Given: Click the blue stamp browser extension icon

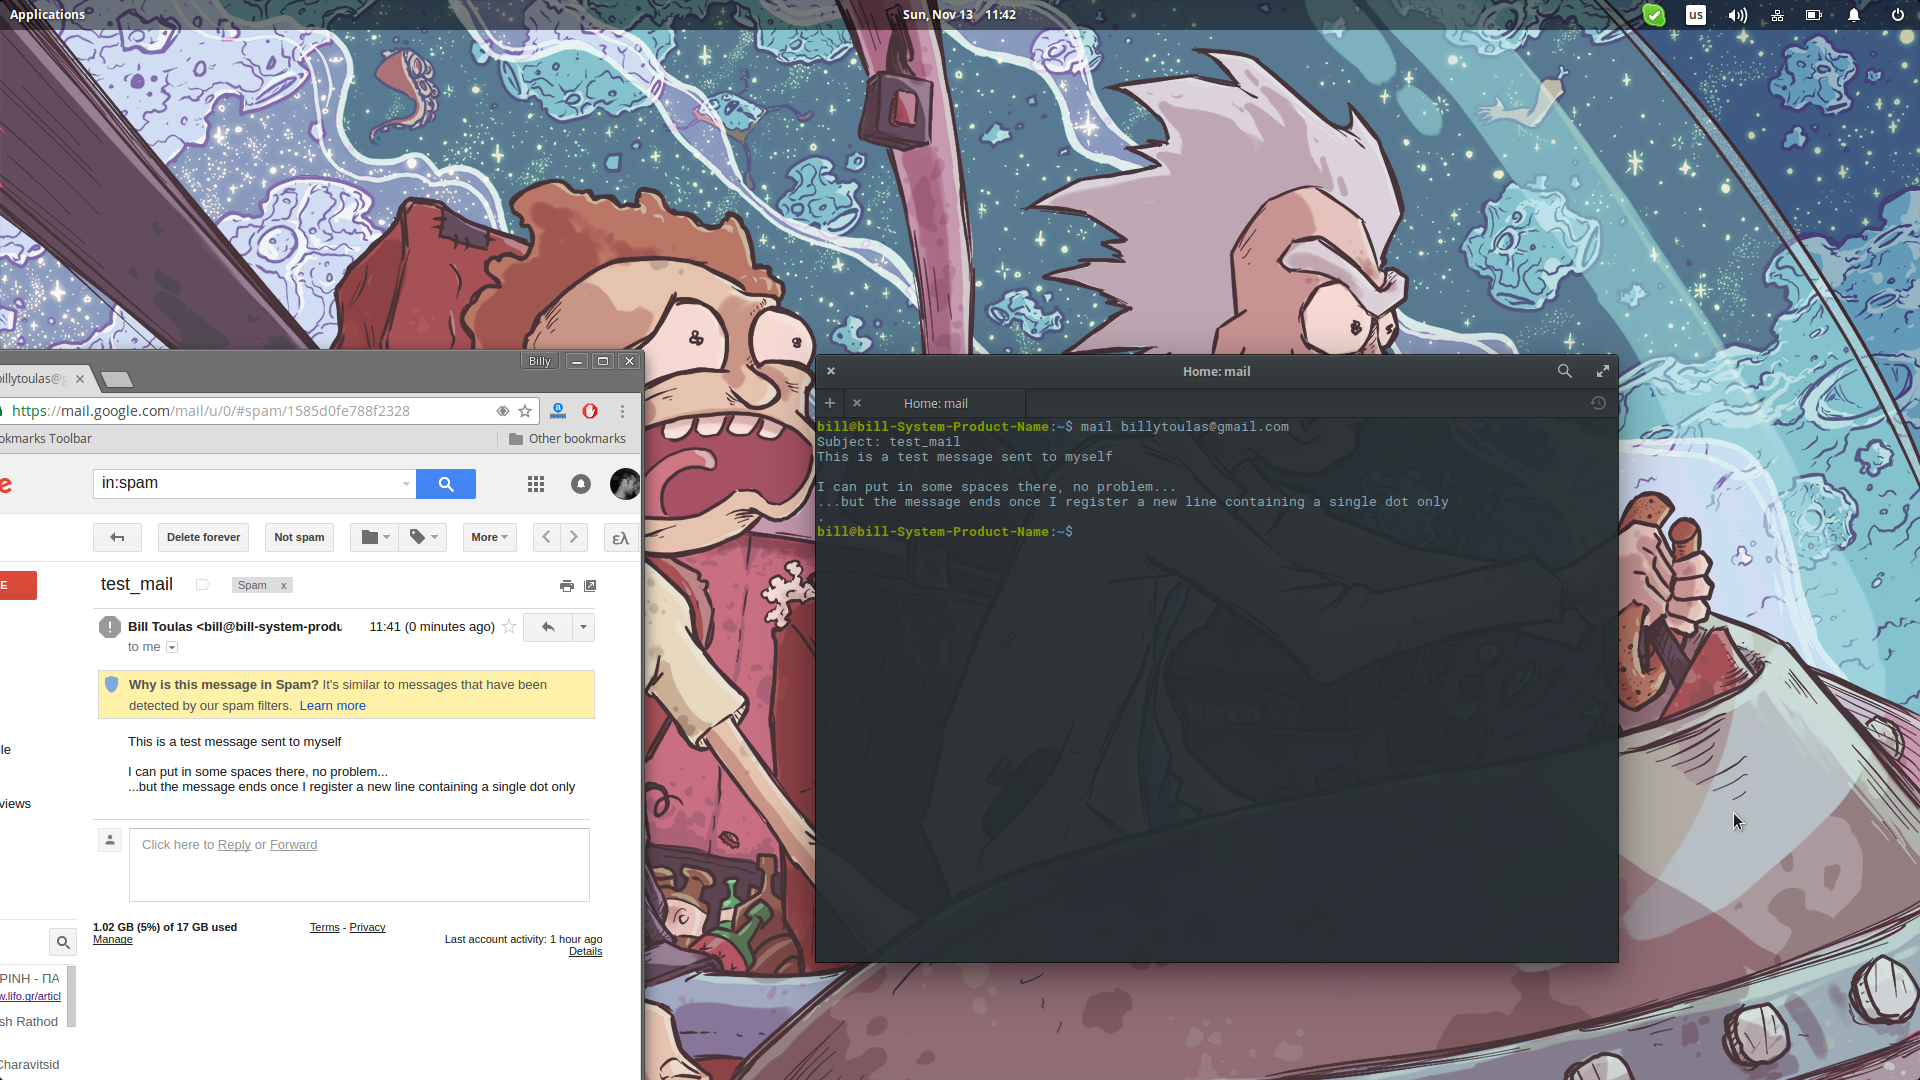Looking at the screenshot, I should [558, 411].
